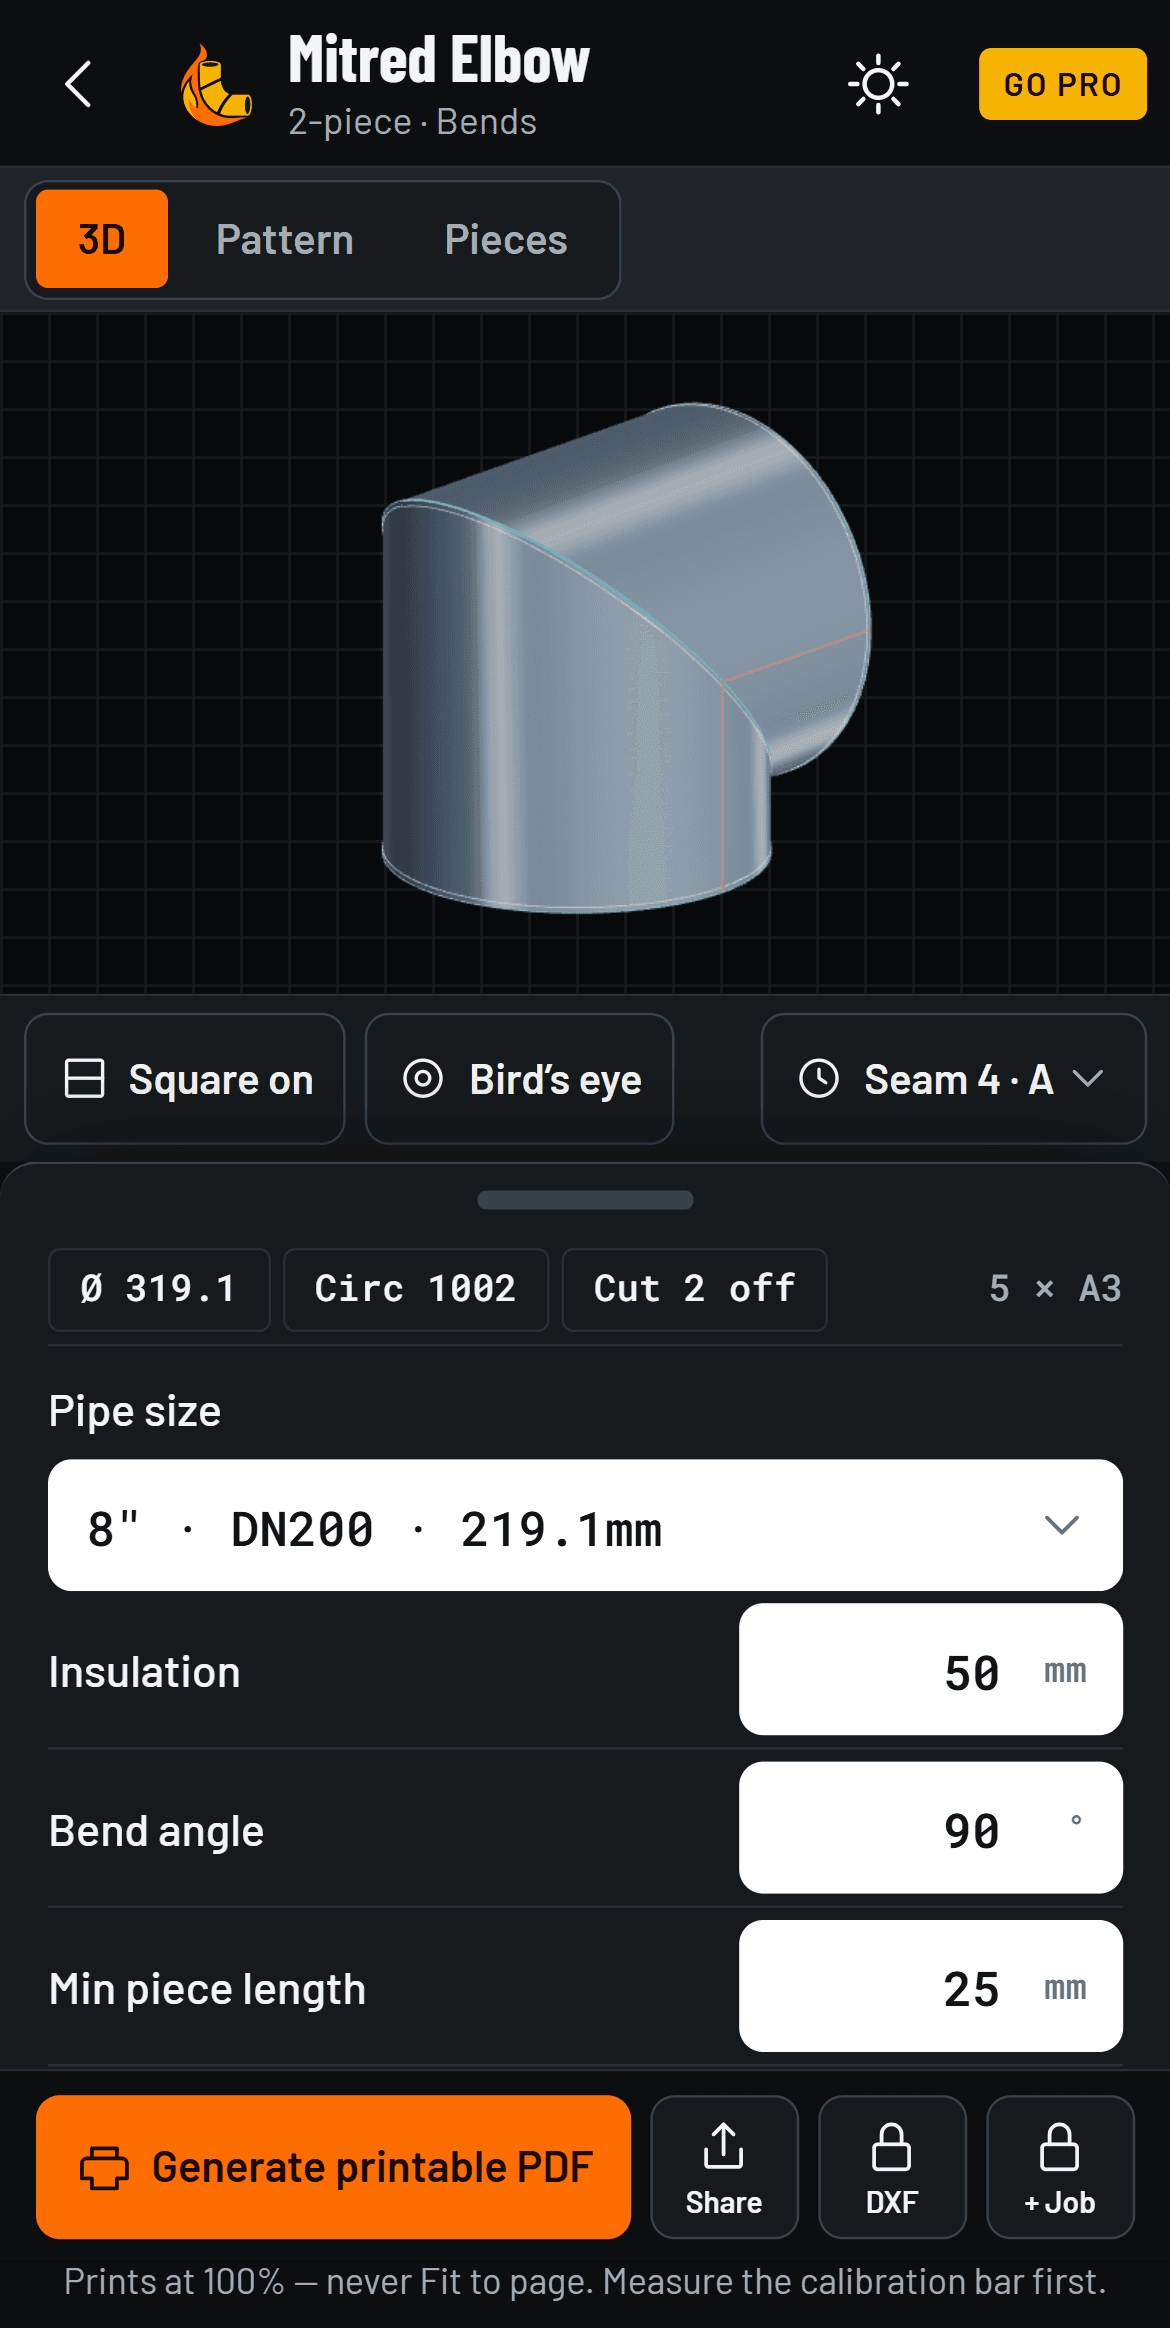Image resolution: width=1170 pixels, height=2328 pixels.
Task: Switch to the 3D tab
Action: click(102, 239)
